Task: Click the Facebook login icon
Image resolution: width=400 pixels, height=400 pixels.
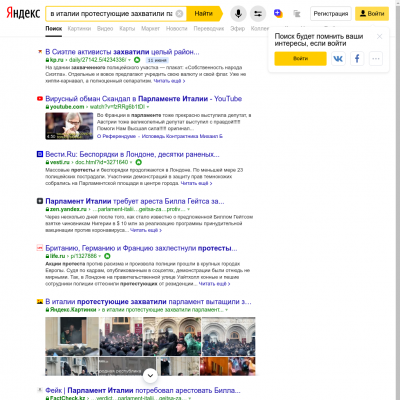Action: [357, 59]
